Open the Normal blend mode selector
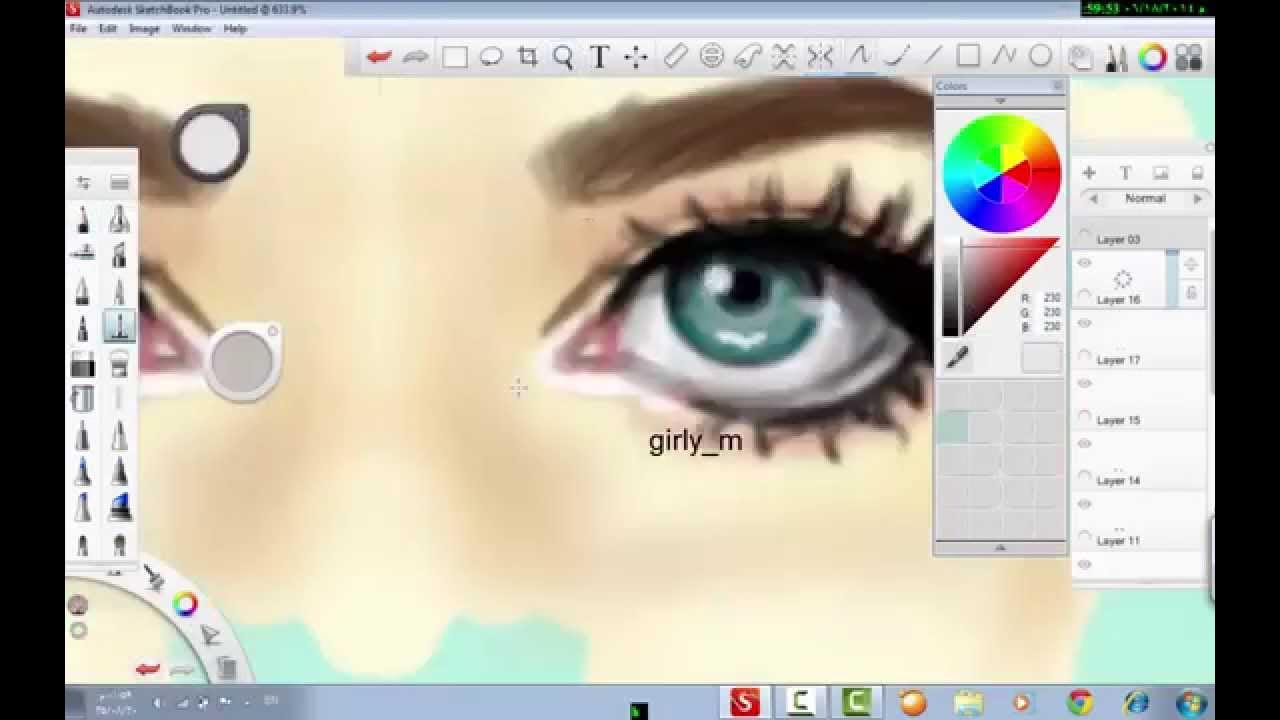 point(1145,199)
